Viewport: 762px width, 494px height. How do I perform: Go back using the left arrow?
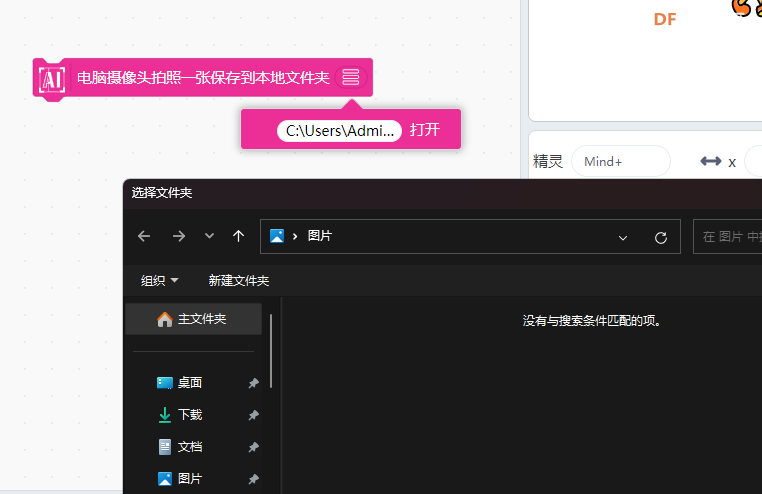coord(144,237)
